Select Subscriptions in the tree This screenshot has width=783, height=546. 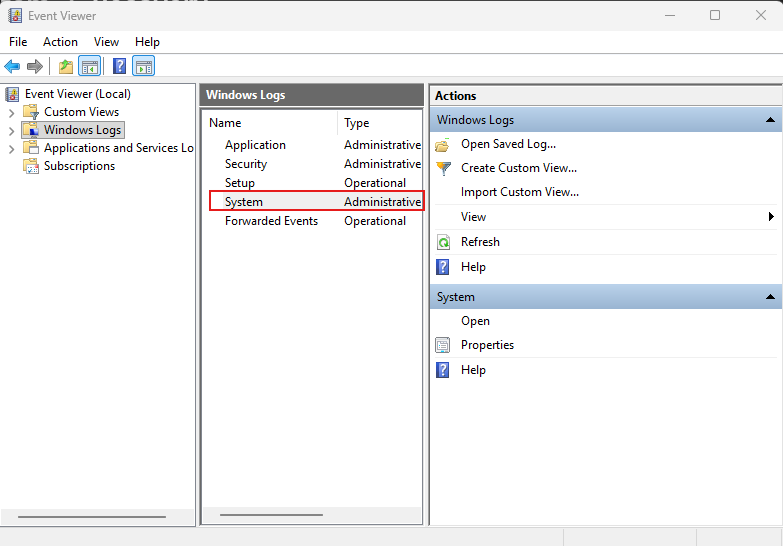(x=79, y=166)
